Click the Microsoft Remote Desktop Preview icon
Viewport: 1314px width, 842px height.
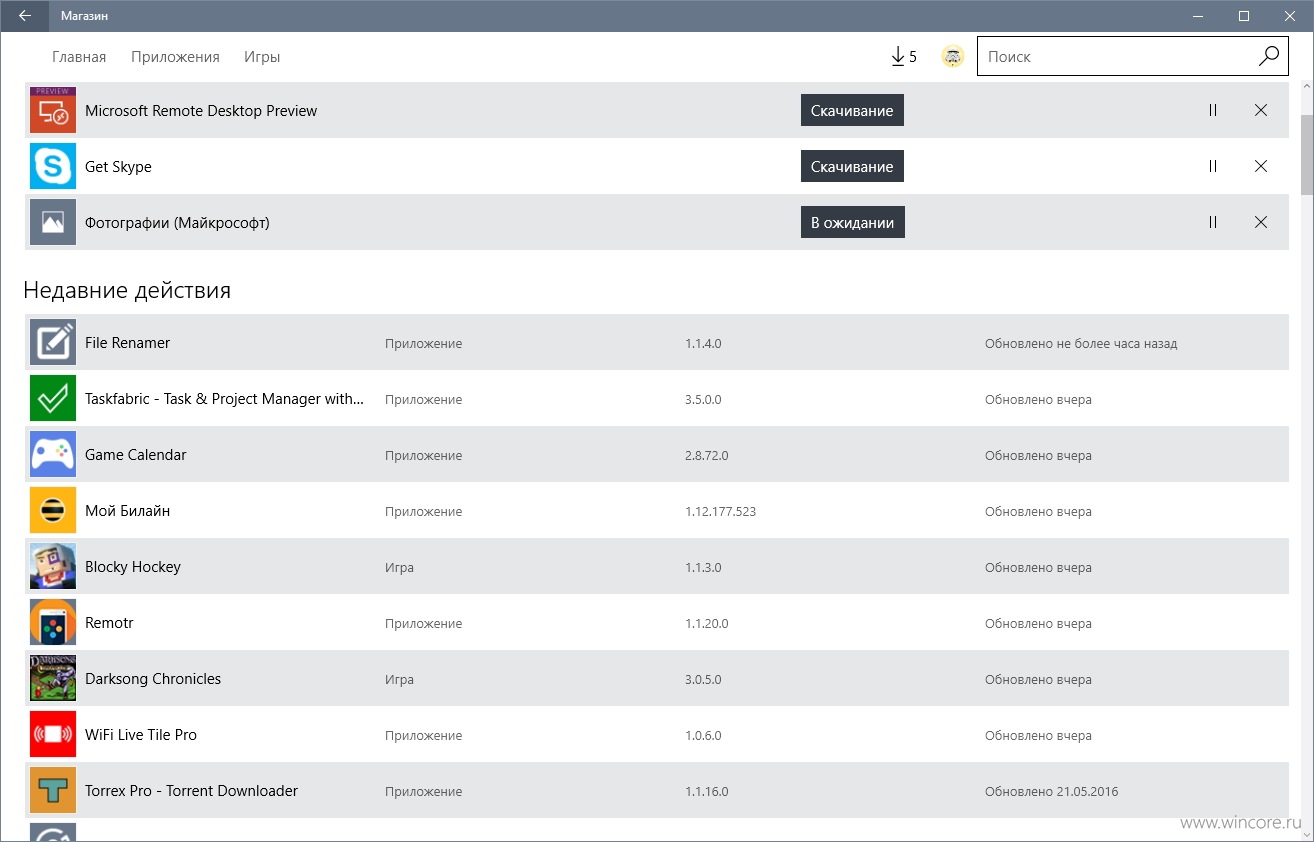(53, 110)
